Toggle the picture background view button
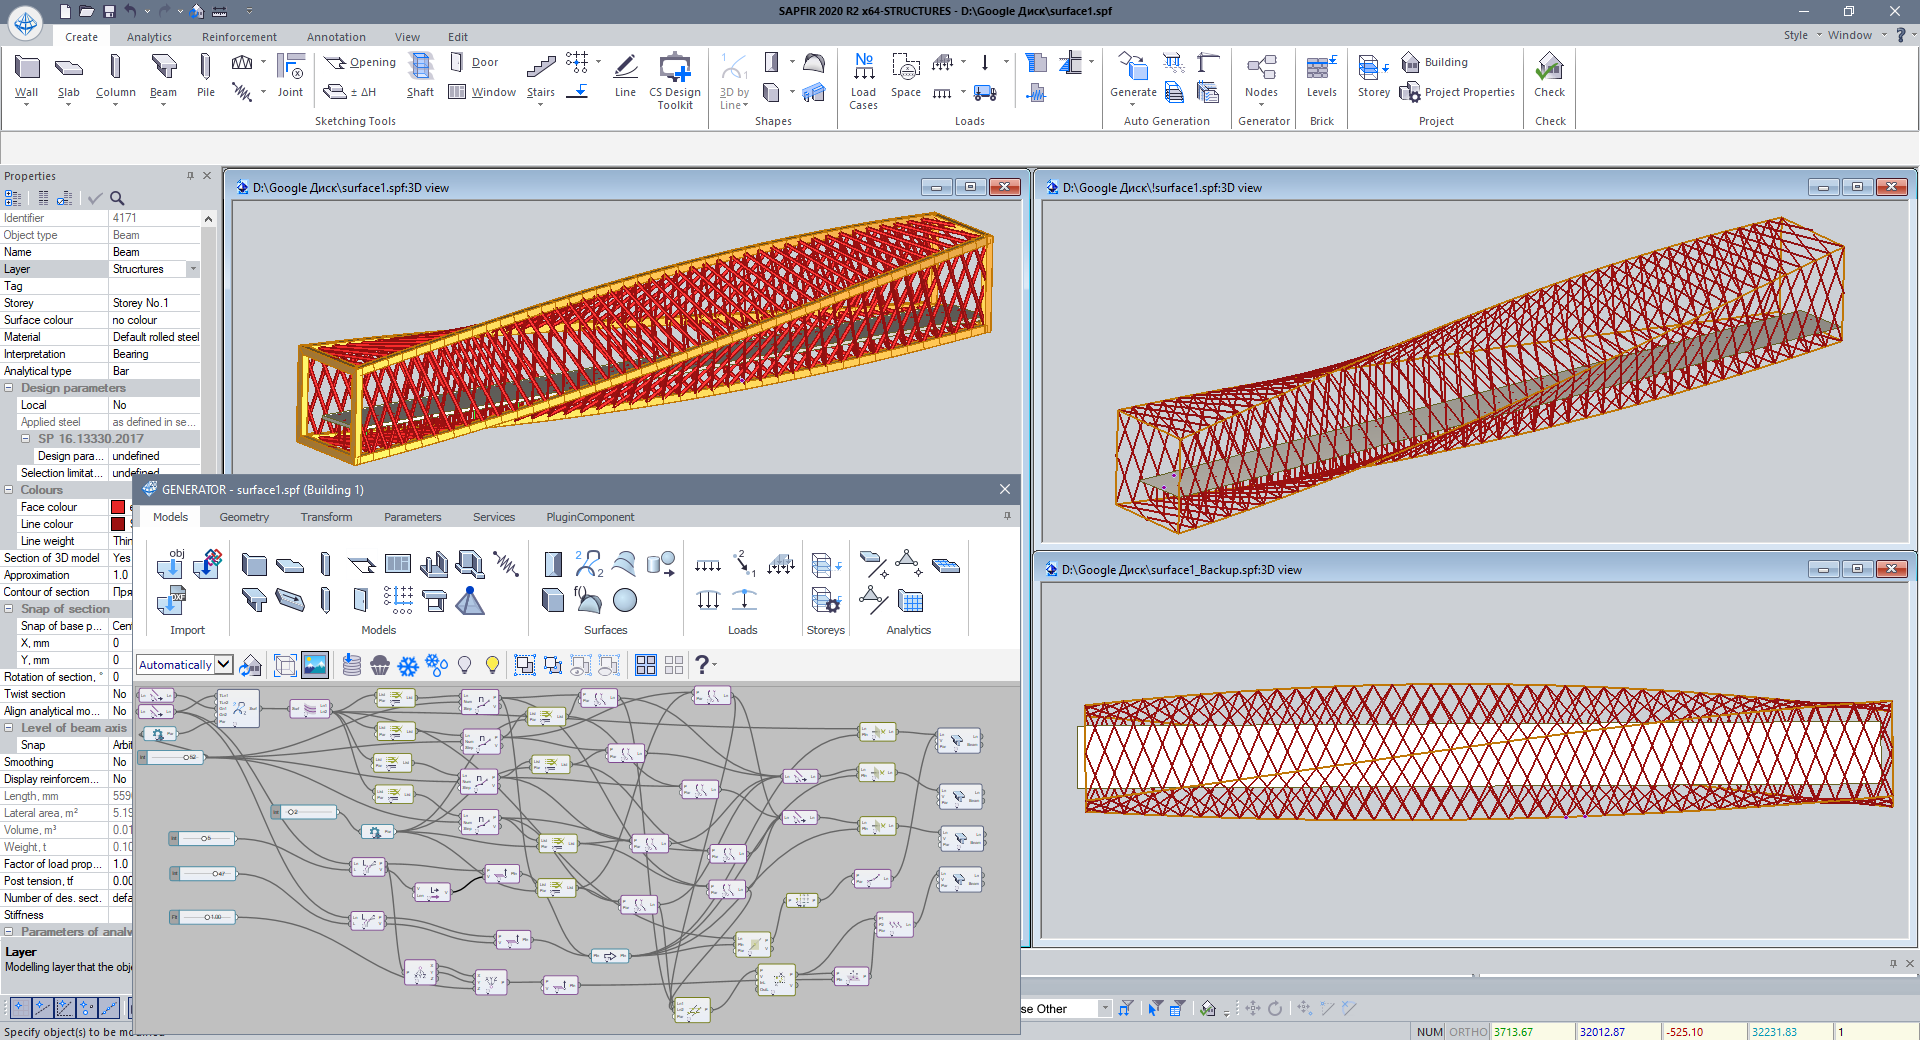Viewport: 1920px width, 1040px height. coord(315,665)
